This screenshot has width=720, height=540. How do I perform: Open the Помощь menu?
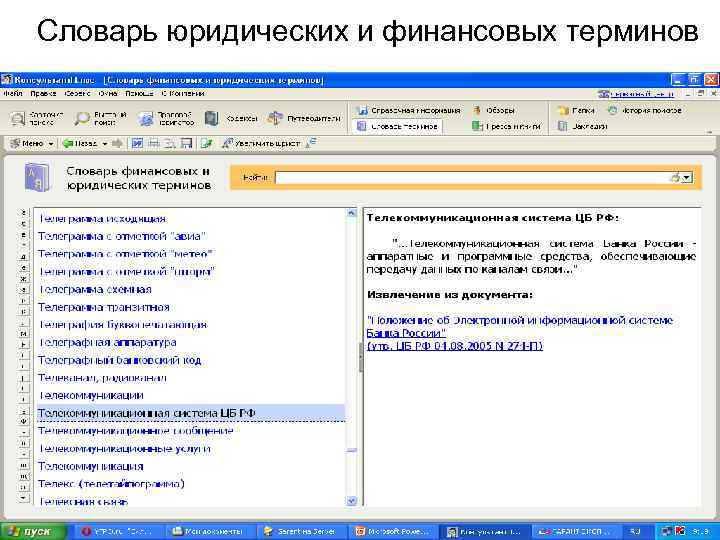click(x=139, y=94)
